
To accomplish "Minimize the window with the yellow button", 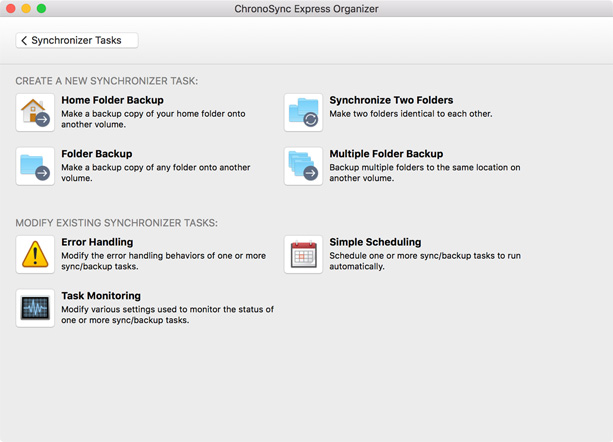I will (26, 9).
